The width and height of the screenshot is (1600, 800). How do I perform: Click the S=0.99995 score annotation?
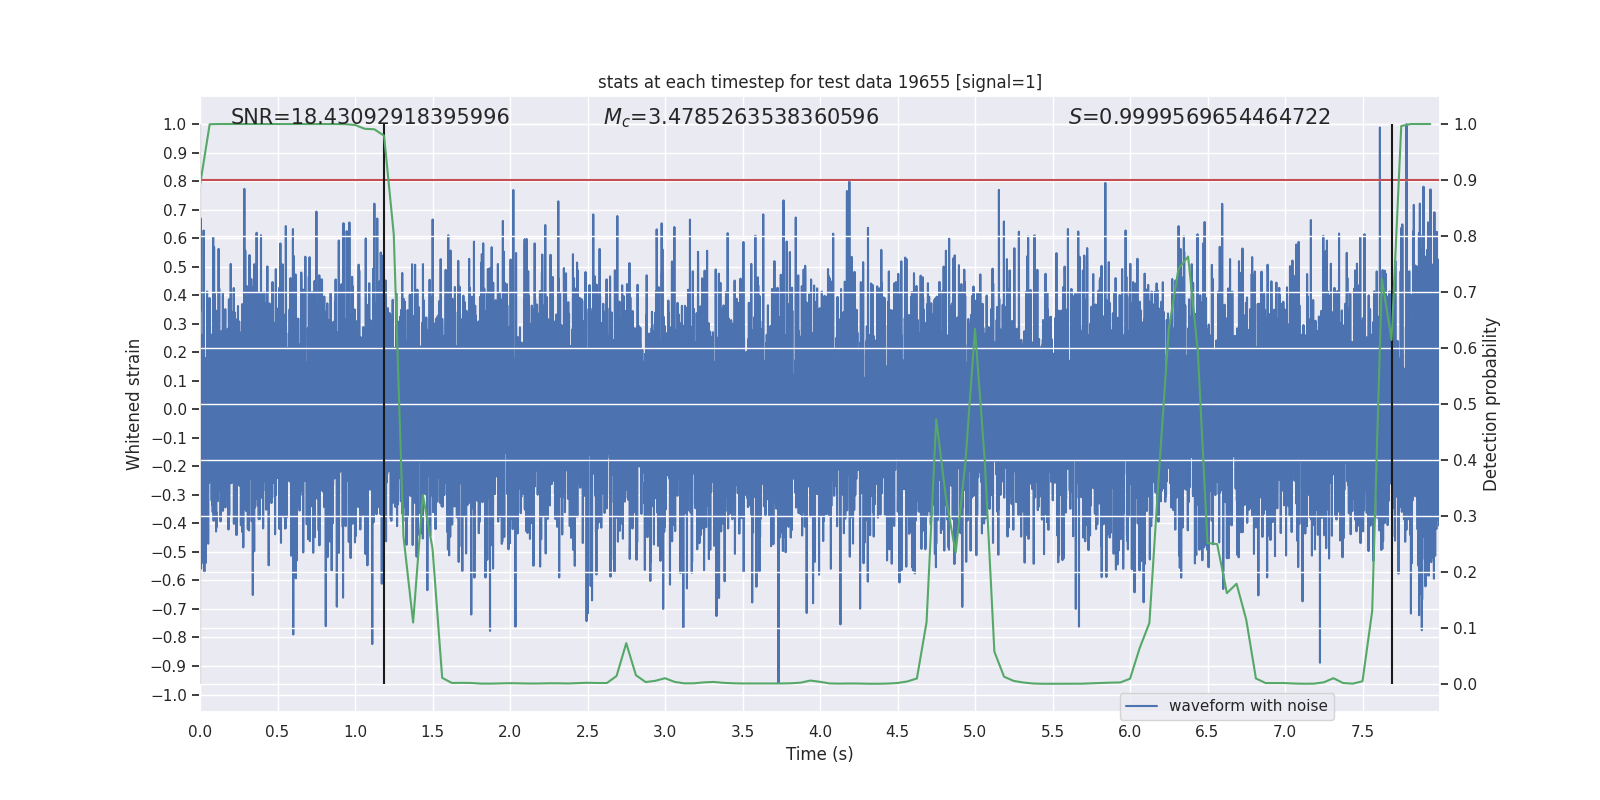pos(1199,117)
